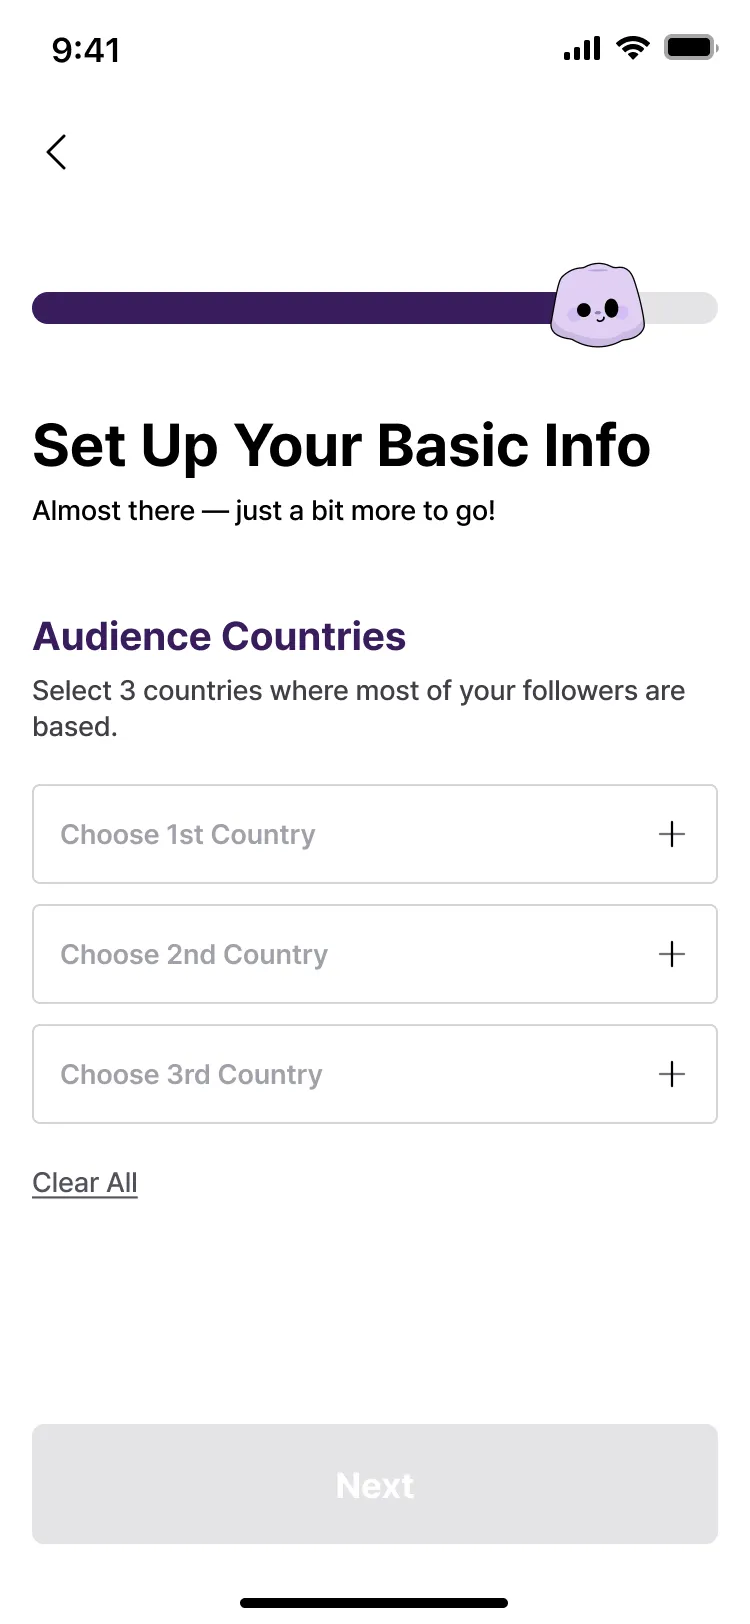Click plus icon for 3rd Country
This screenshot has width=750, height=1624.
pos(672,1074)
